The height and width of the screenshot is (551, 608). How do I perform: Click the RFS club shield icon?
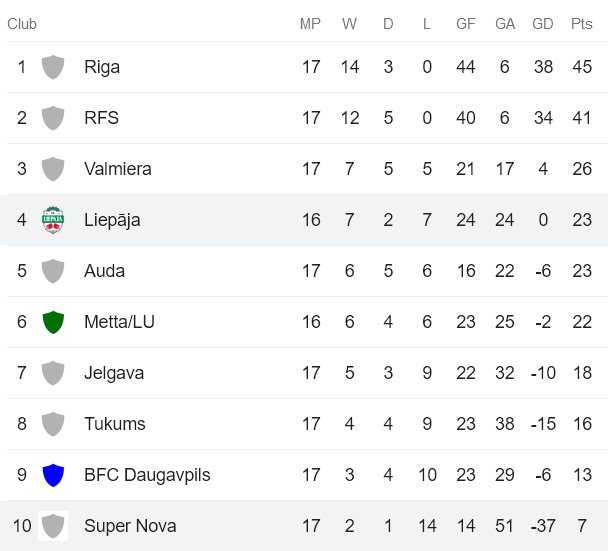tap(53, 118)
